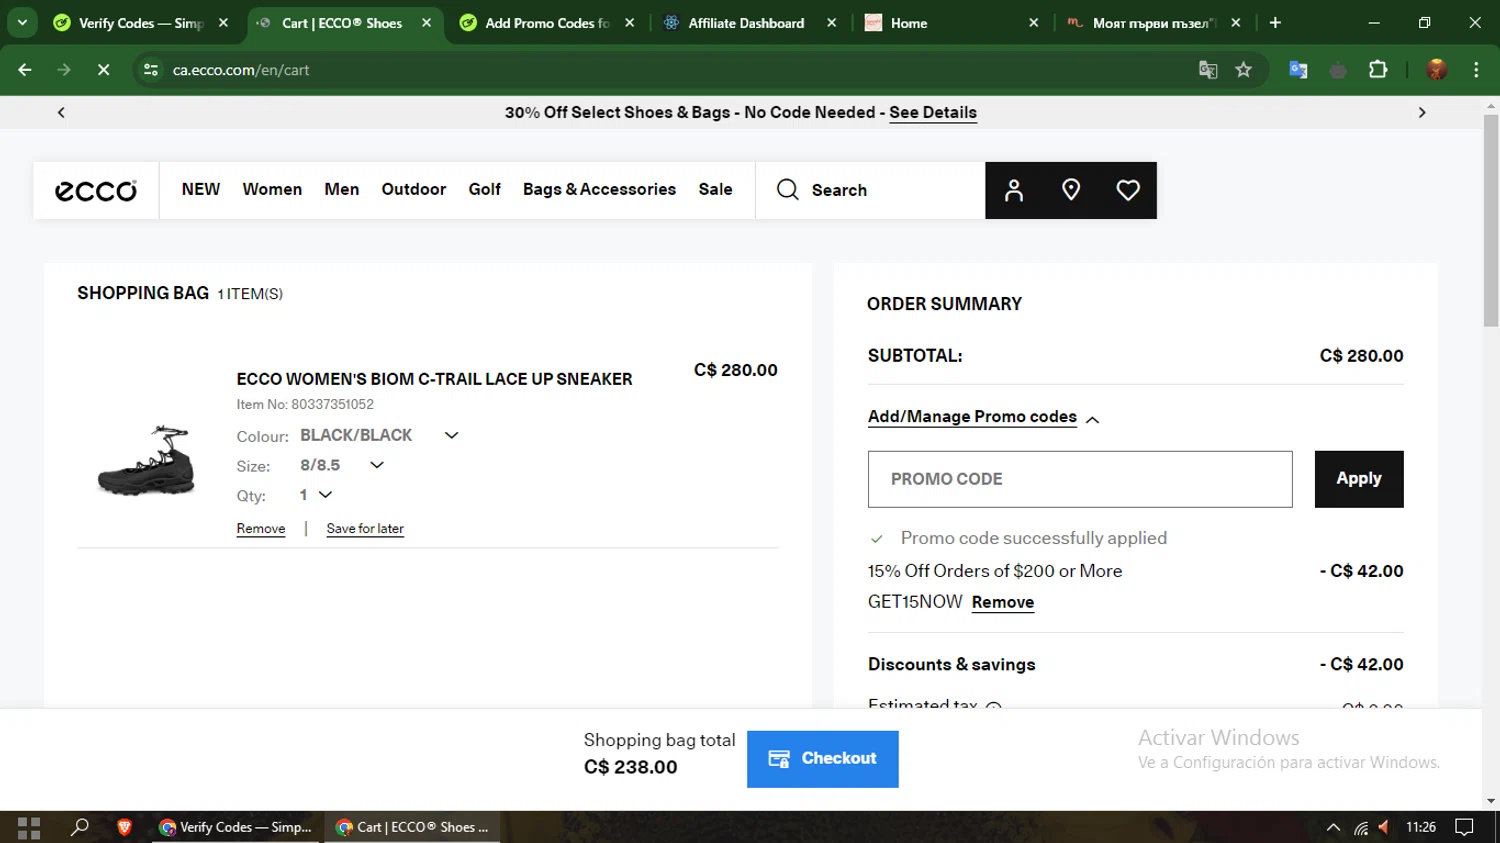Open the Women menu

(x=272, y=190)
